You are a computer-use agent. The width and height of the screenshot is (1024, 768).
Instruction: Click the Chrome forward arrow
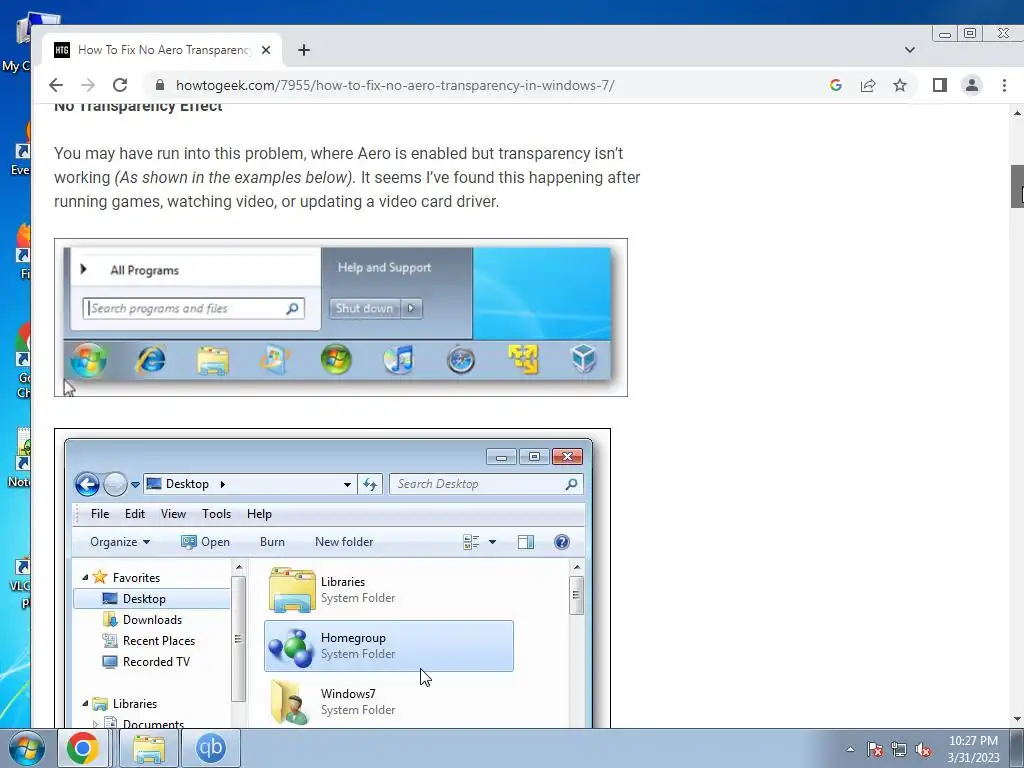click(x=88, y=85)
